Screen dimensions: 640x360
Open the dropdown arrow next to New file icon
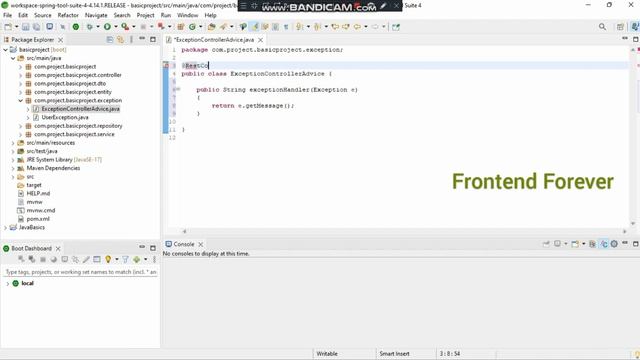point(16,27)
